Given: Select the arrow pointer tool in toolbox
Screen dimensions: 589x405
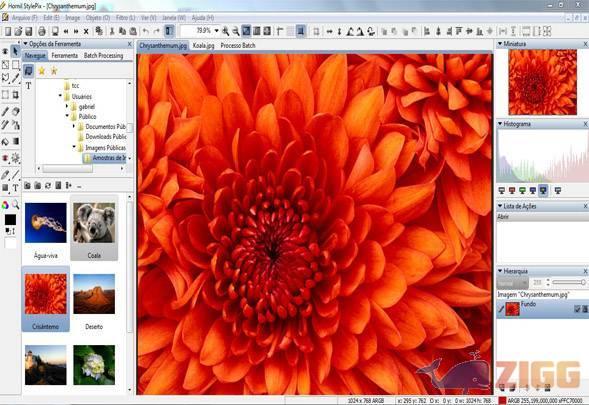Looking at the screenshot, I should coord(15,51).
